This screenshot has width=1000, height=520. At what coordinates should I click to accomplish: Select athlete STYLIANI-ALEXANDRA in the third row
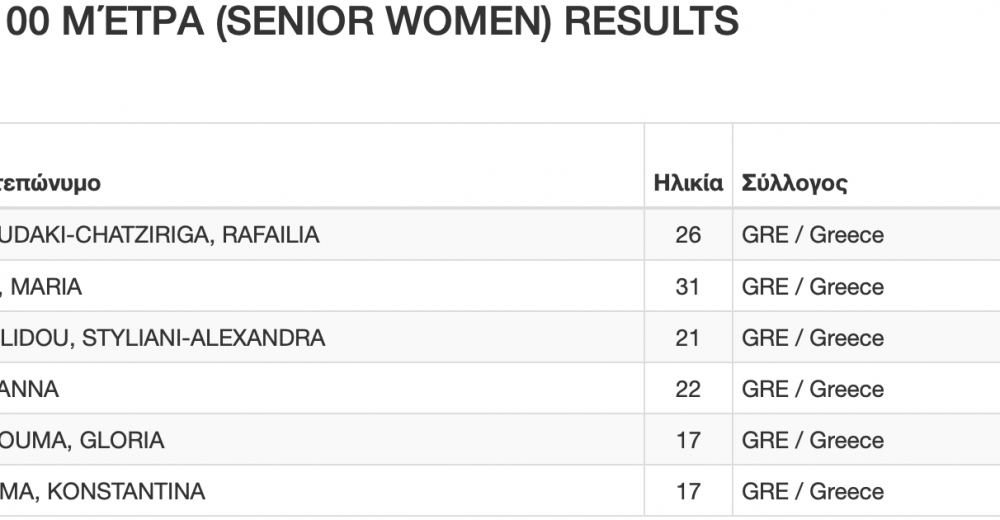163,338
